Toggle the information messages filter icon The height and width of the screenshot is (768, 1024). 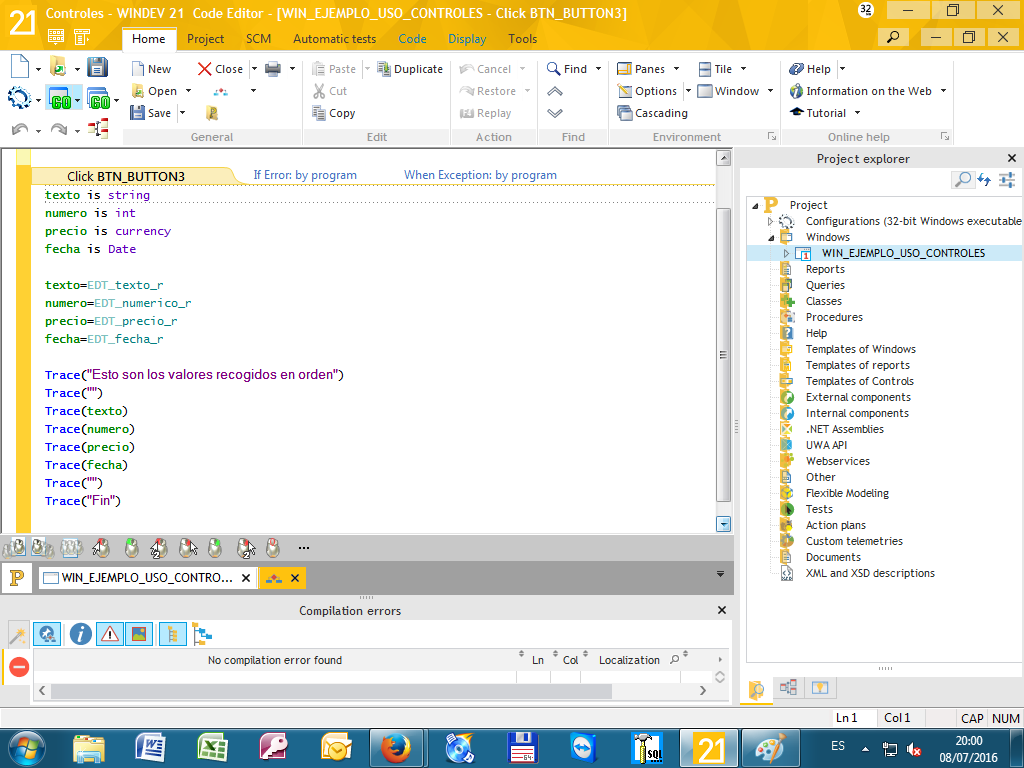(80, 633)
